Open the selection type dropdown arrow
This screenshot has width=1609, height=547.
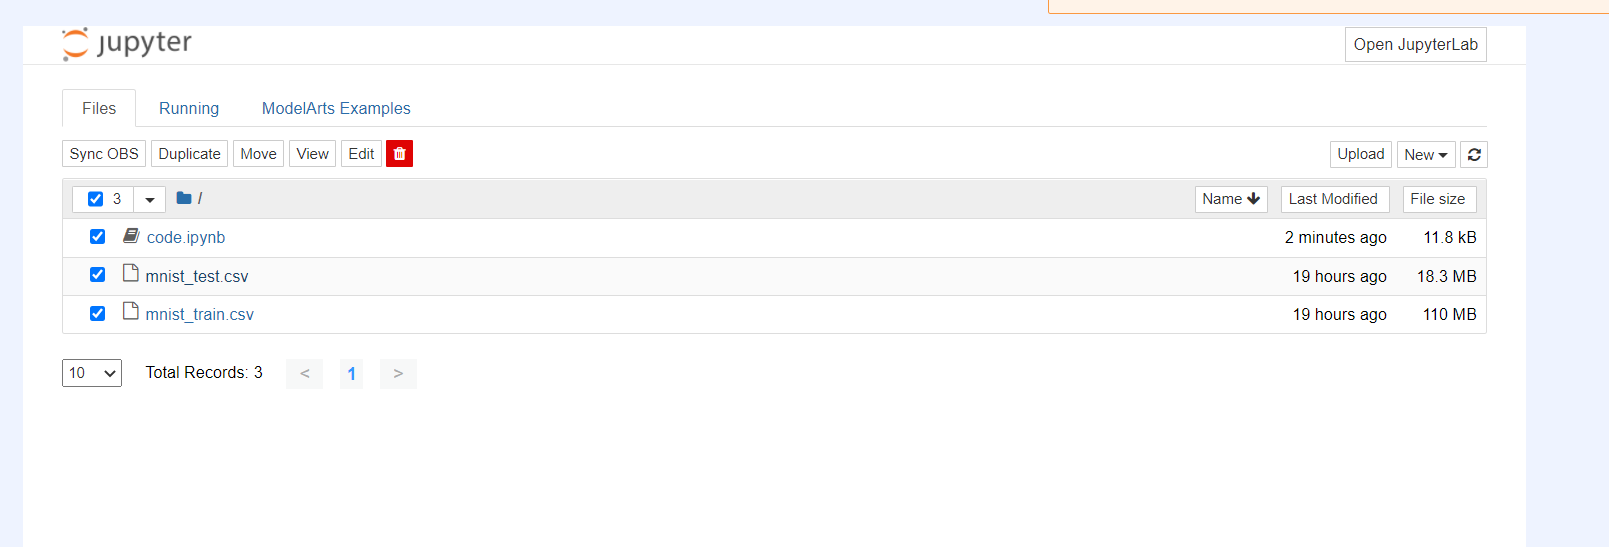(x=150, y=199)
